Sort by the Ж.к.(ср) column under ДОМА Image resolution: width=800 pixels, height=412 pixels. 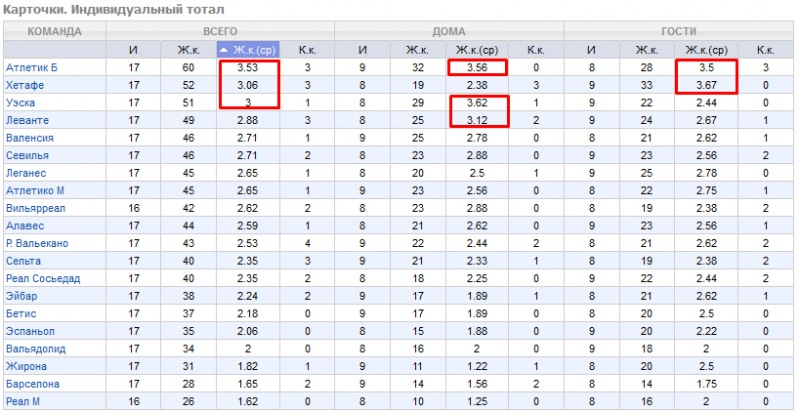tap(477, 50)
